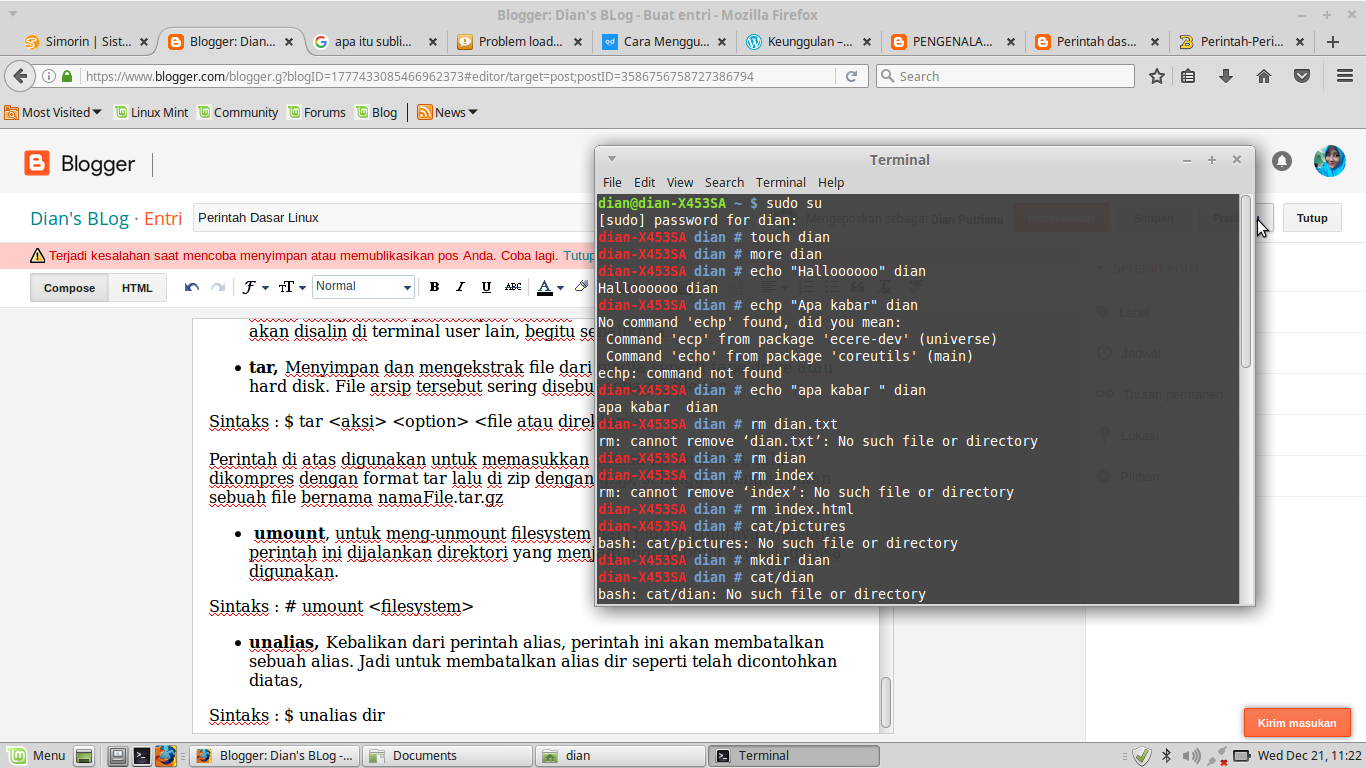Click the Tutup link in the error banner
This screenshot has height=768, width=1366.
578,255
